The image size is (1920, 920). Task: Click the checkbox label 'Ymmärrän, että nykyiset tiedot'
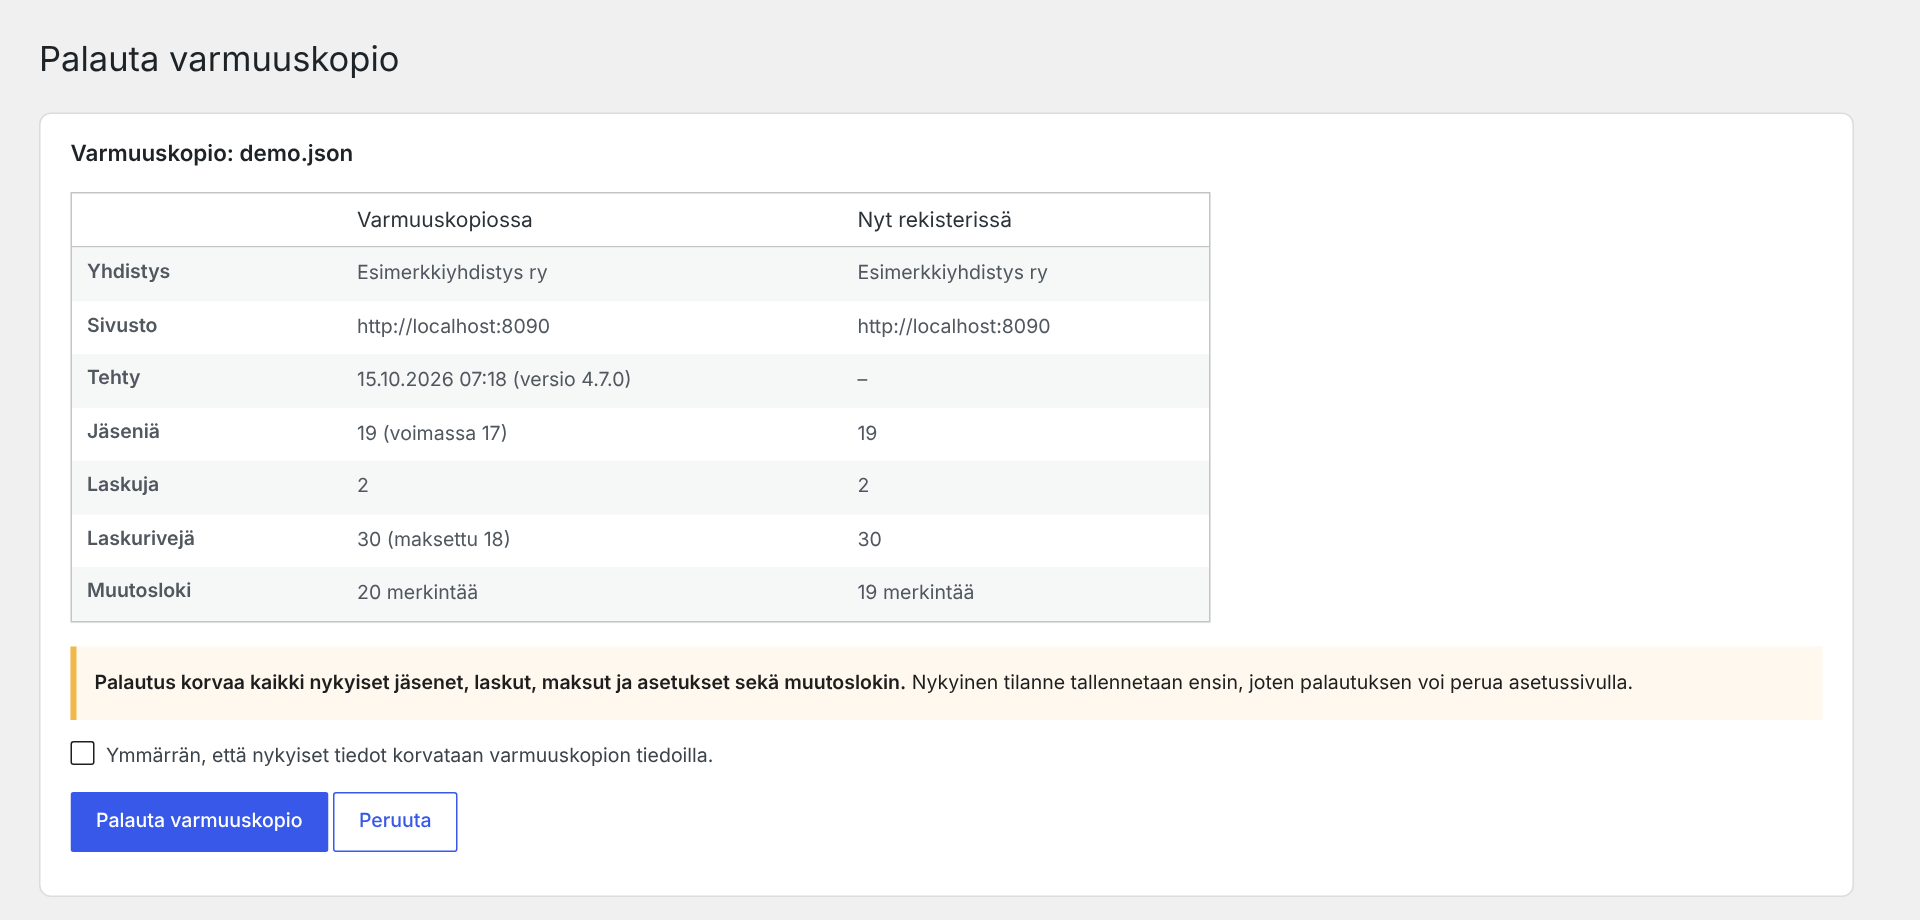pos(246,756)
